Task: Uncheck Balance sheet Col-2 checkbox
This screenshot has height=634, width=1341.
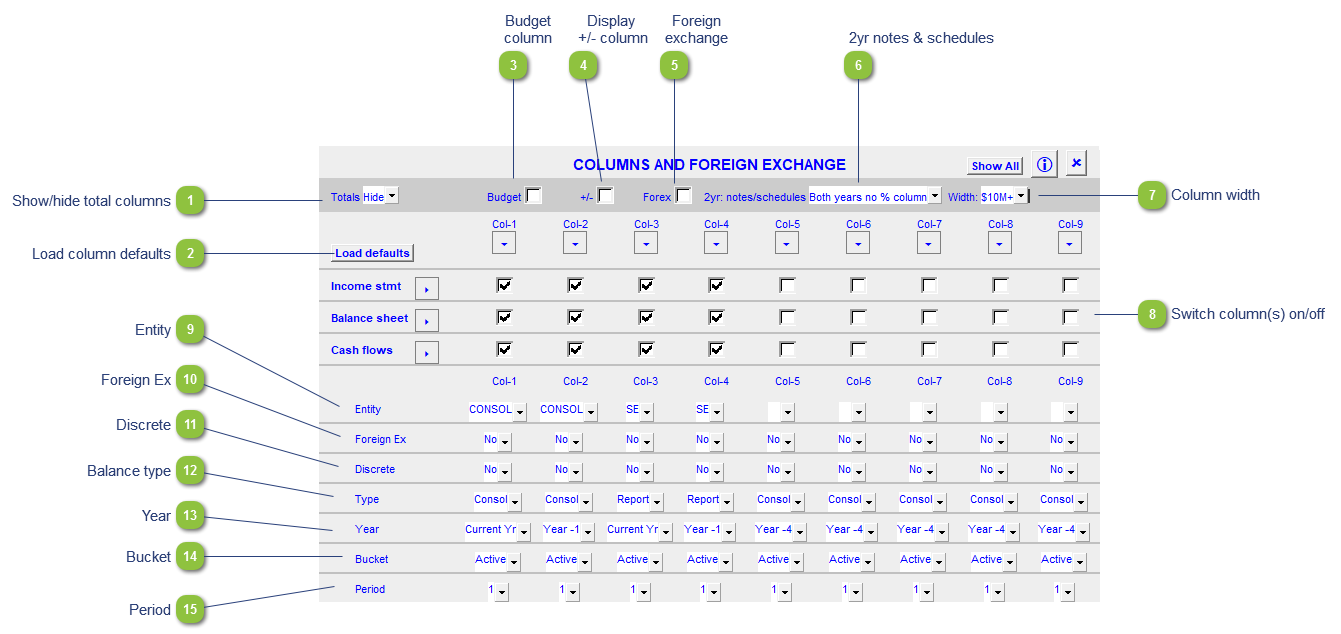Action: pyautogui.click(x=575, y=317)
